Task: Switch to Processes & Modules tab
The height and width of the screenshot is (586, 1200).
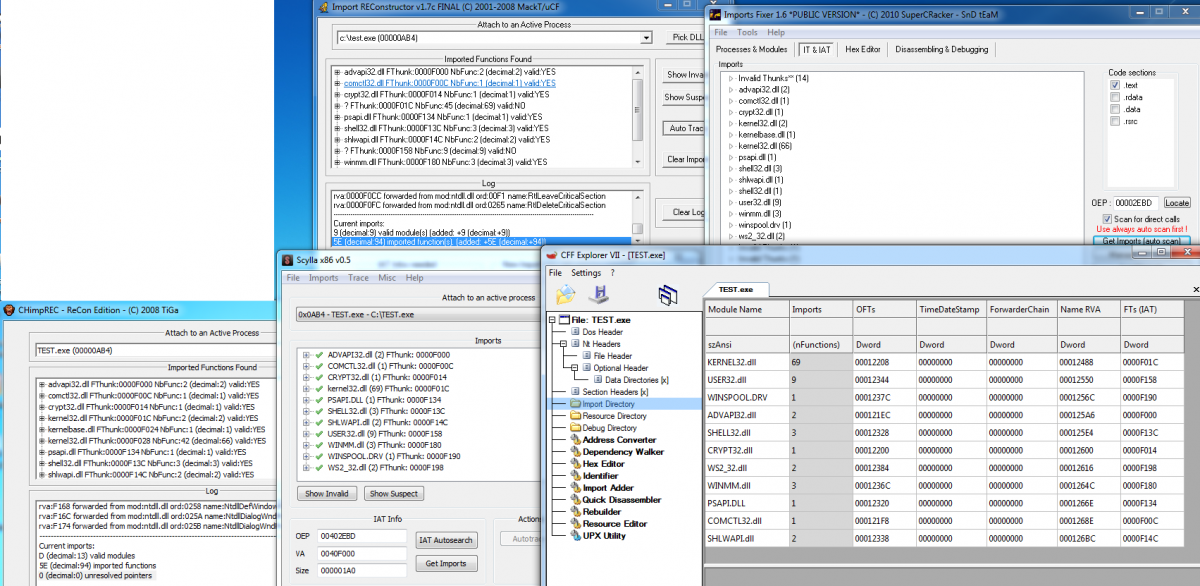Action: 752,49
